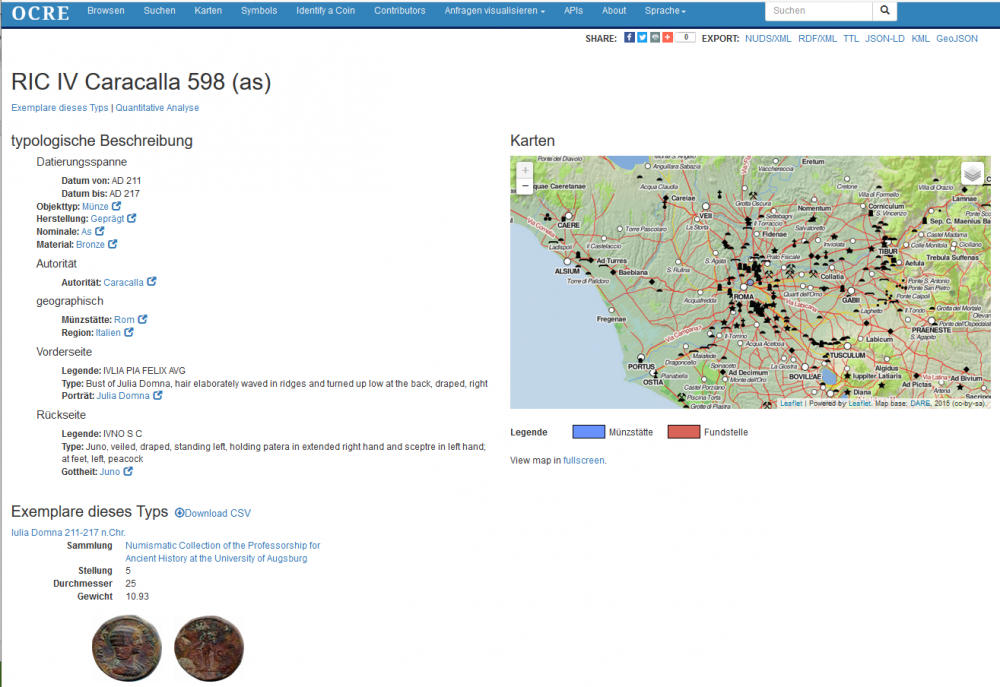Click the Facebook share icon
Image resolution: width=1000 pixels, height=687 pixels.
pyautogui.click(x=629, y=38)
